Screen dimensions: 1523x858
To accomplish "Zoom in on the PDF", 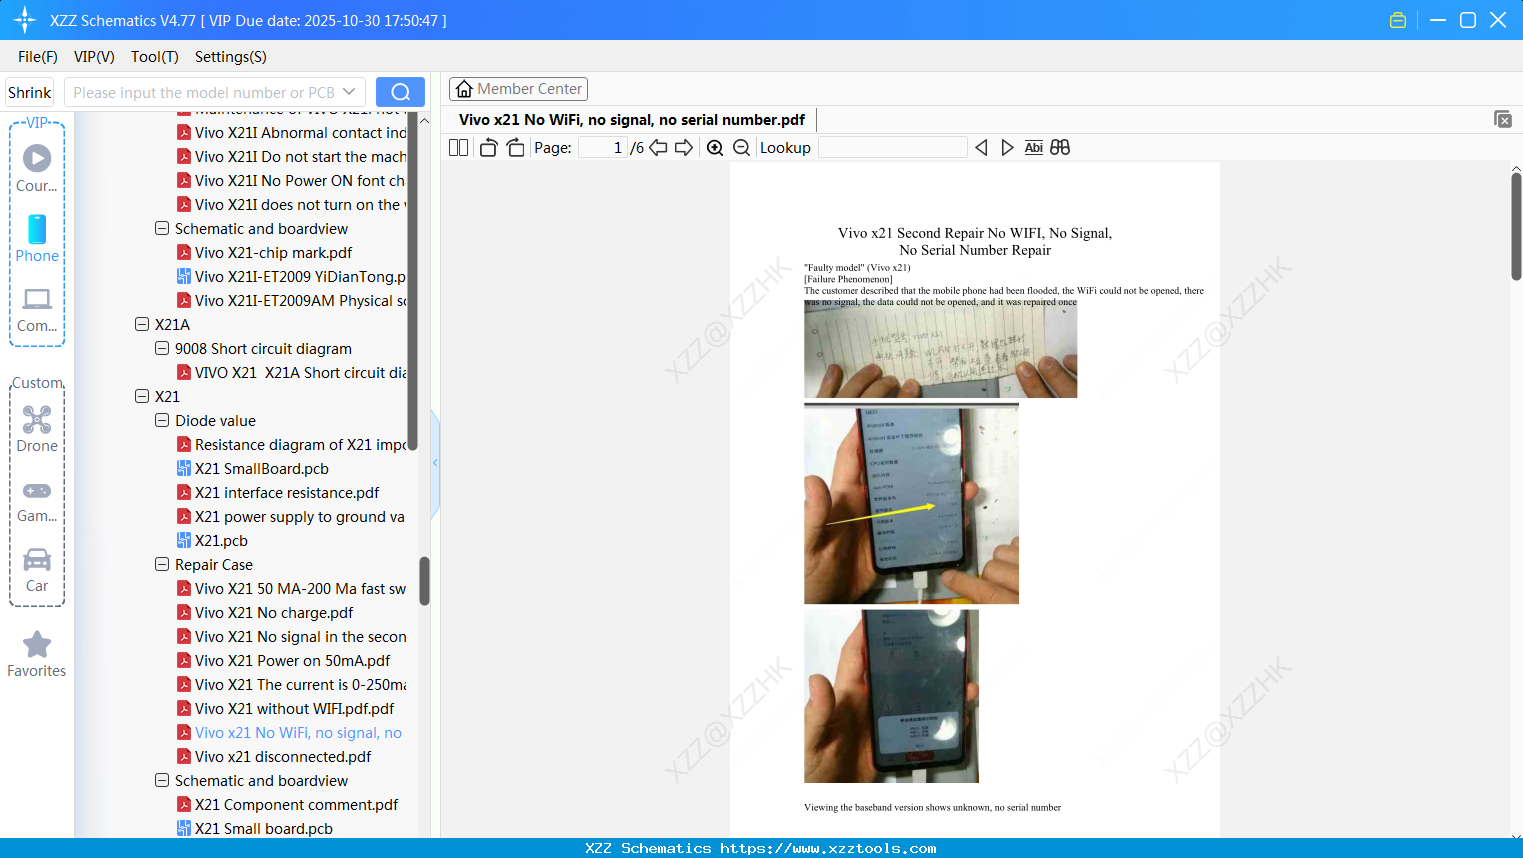I will 715,148.
